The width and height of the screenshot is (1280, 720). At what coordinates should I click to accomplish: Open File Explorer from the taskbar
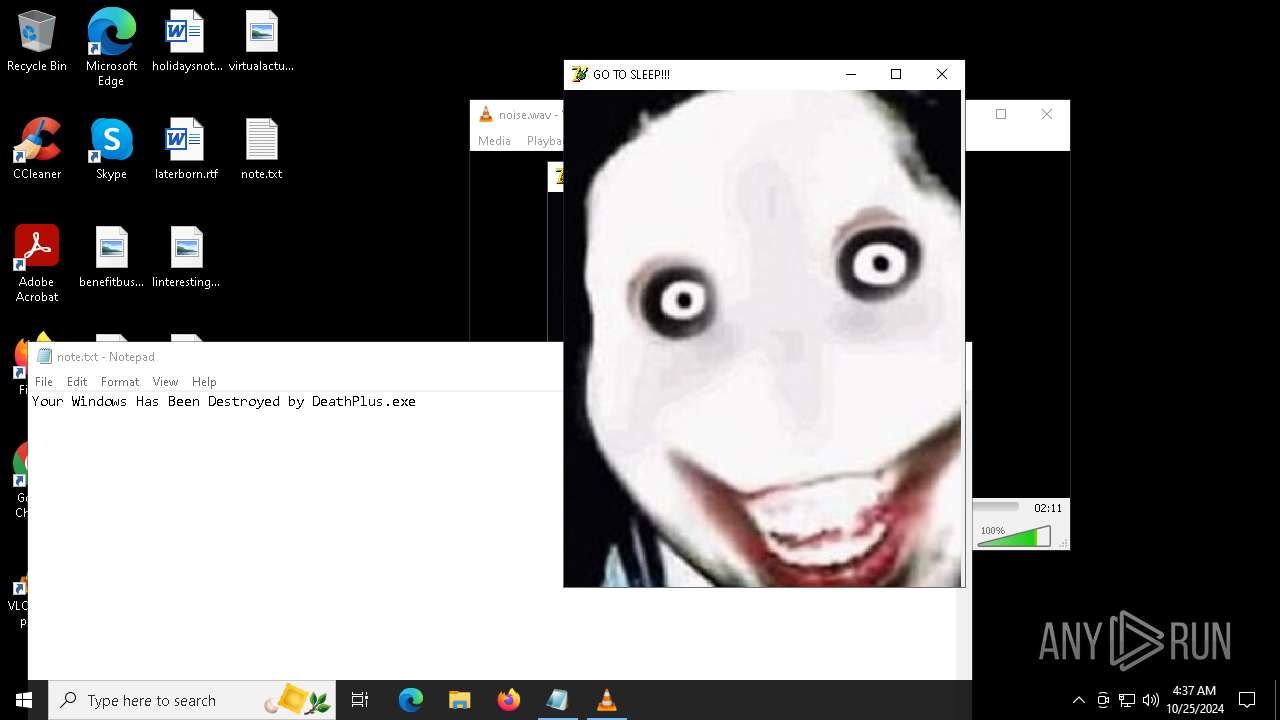[459, 700]
